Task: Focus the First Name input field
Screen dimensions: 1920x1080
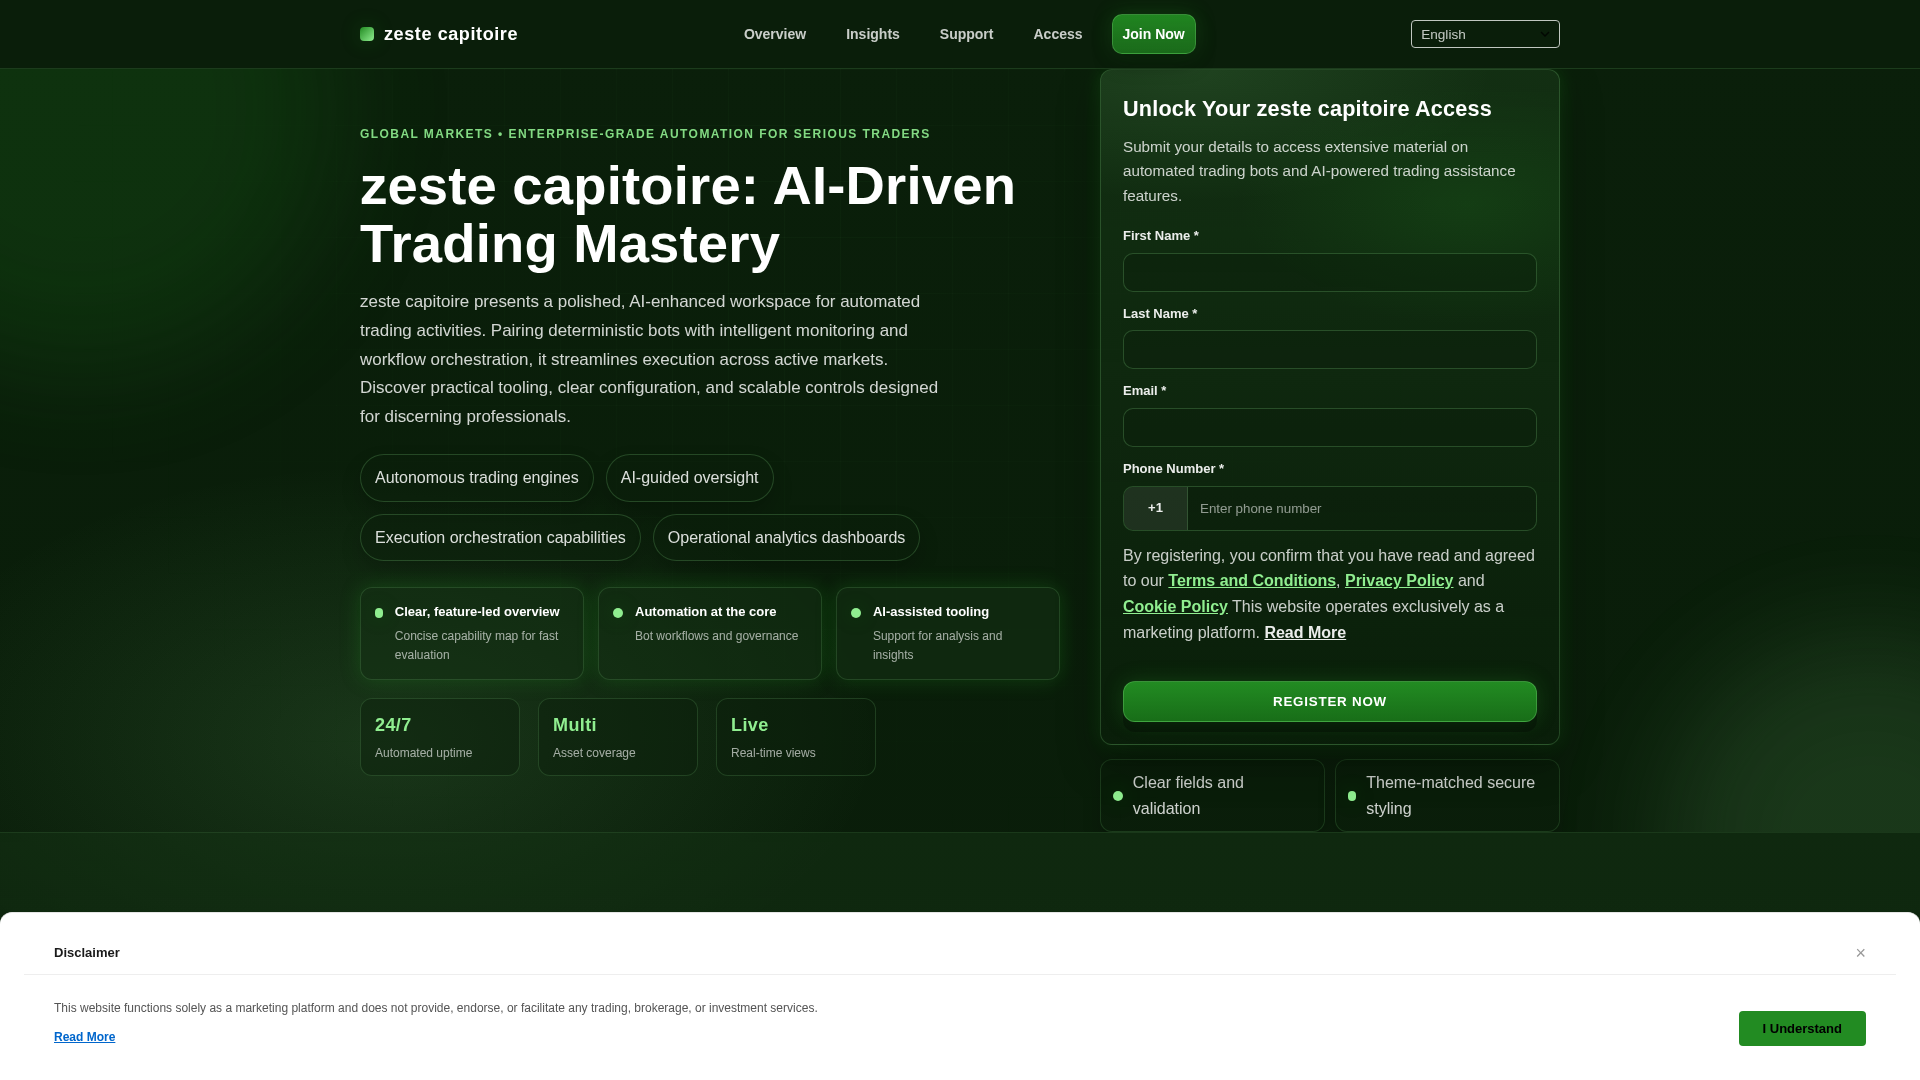Action: (x=1329, y=272)
